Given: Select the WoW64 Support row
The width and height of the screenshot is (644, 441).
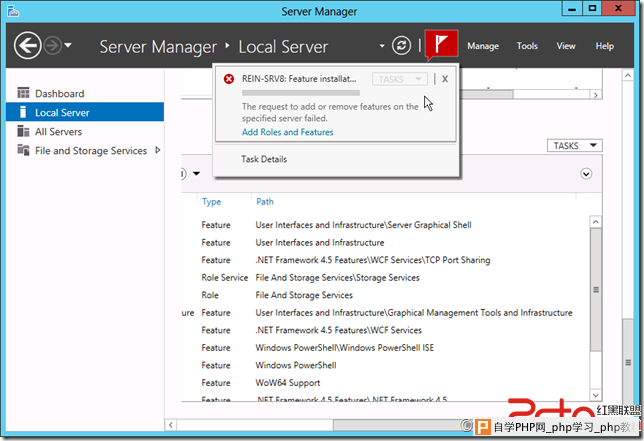Looking at the screenshot, I should click(x=385, y=383).
